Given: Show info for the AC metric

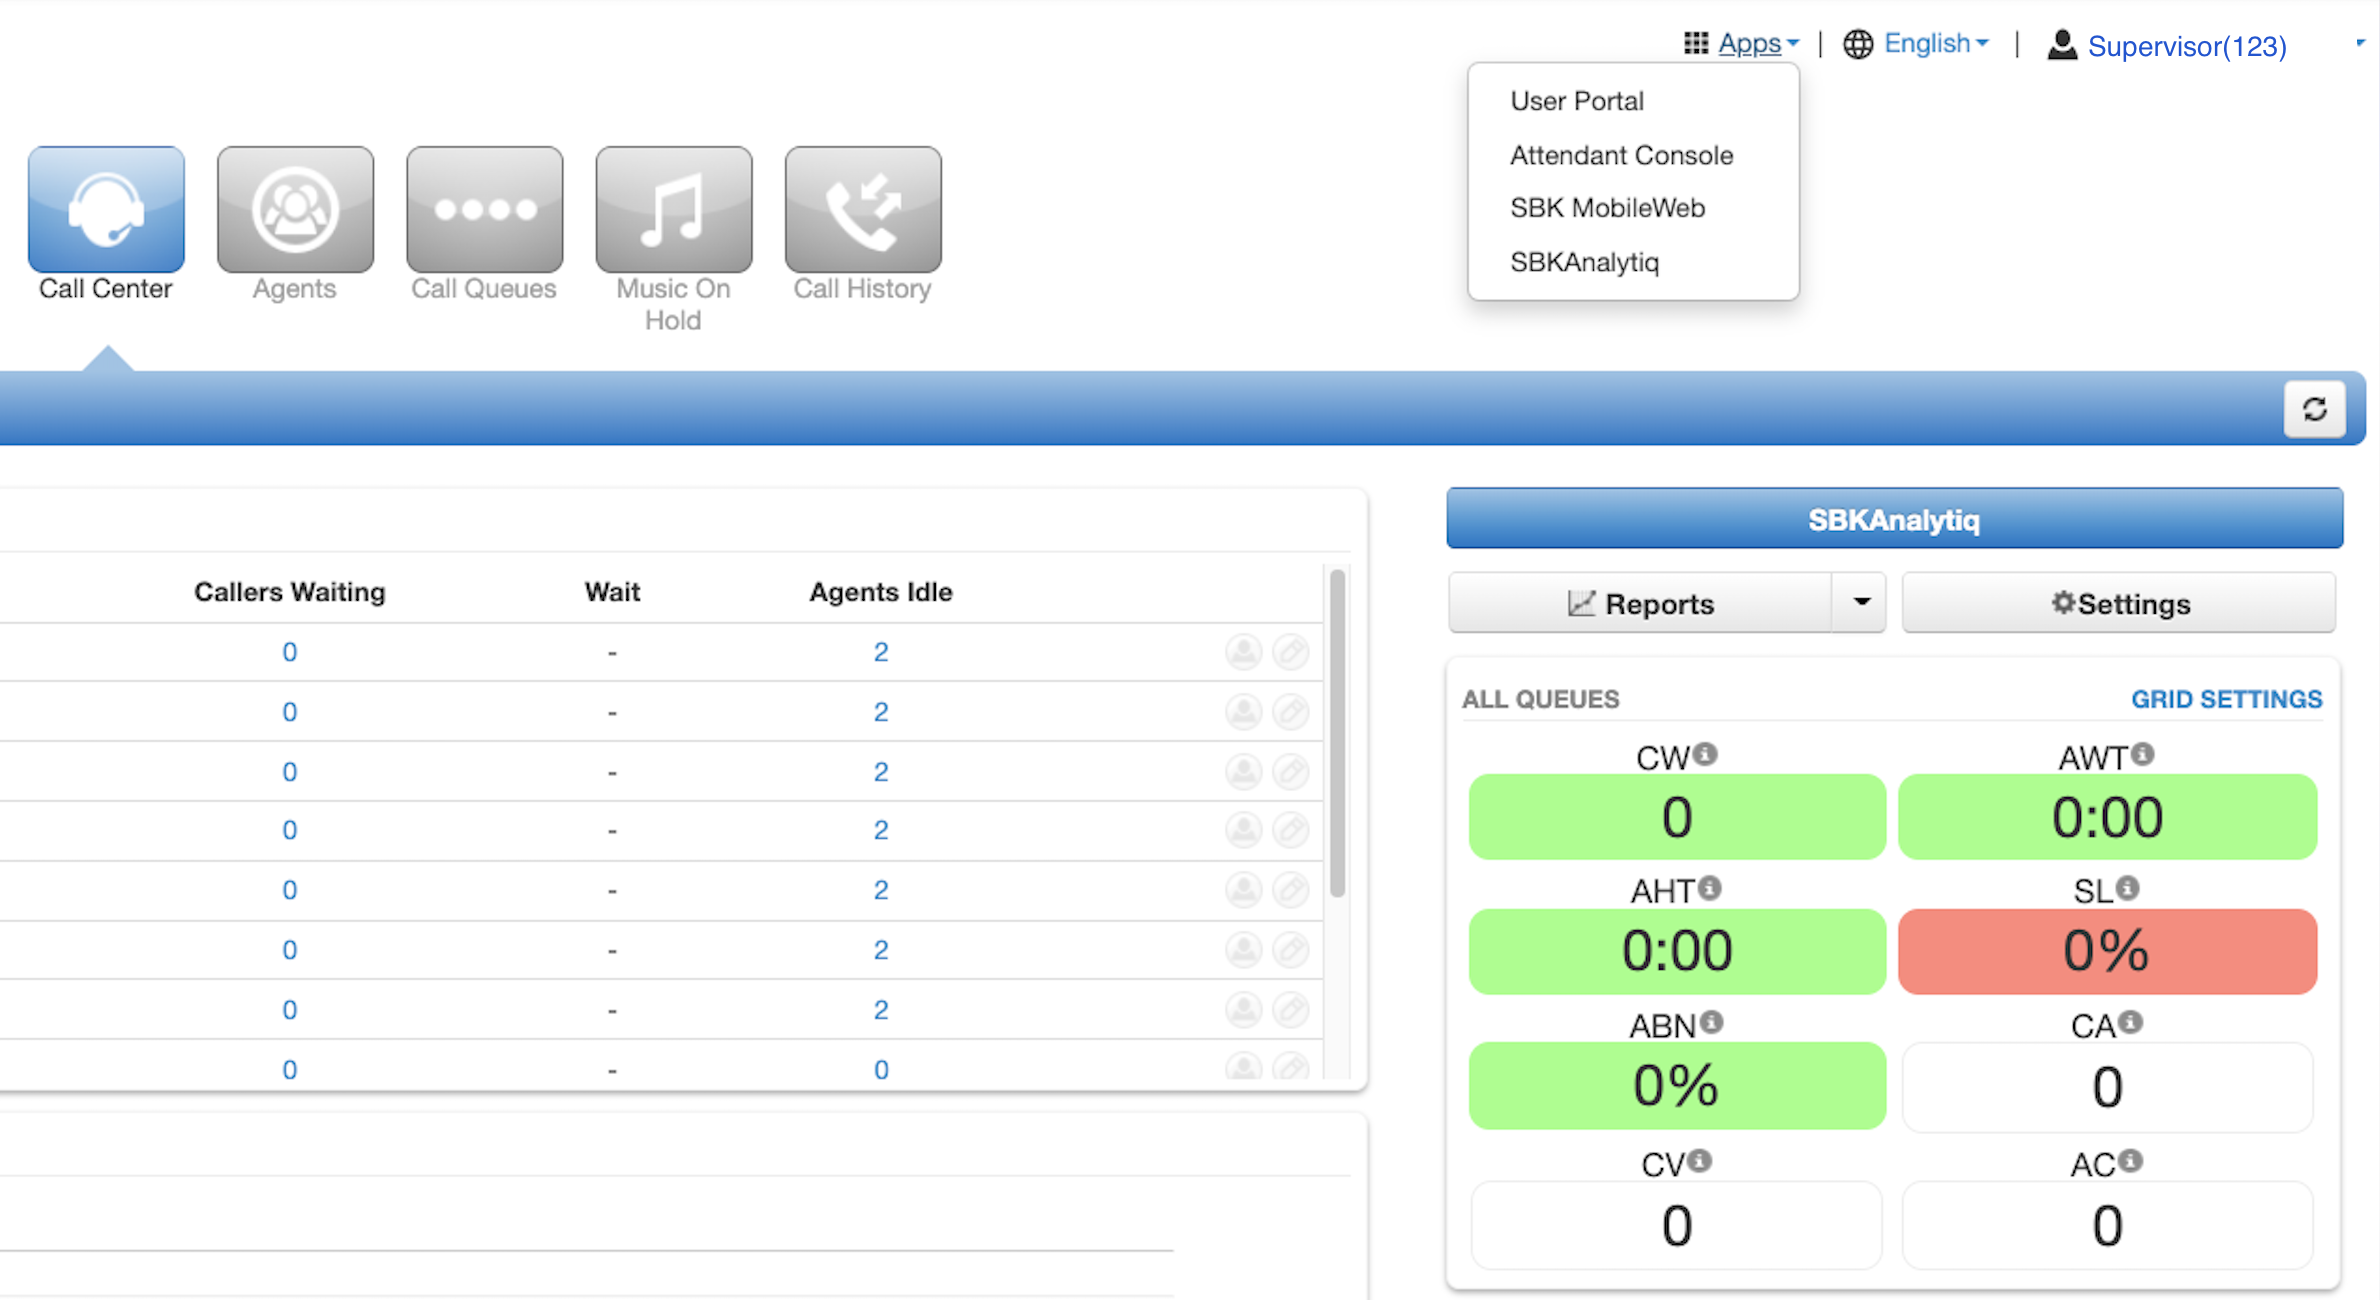Looking at the screenshot, I should (2131, 1161).
